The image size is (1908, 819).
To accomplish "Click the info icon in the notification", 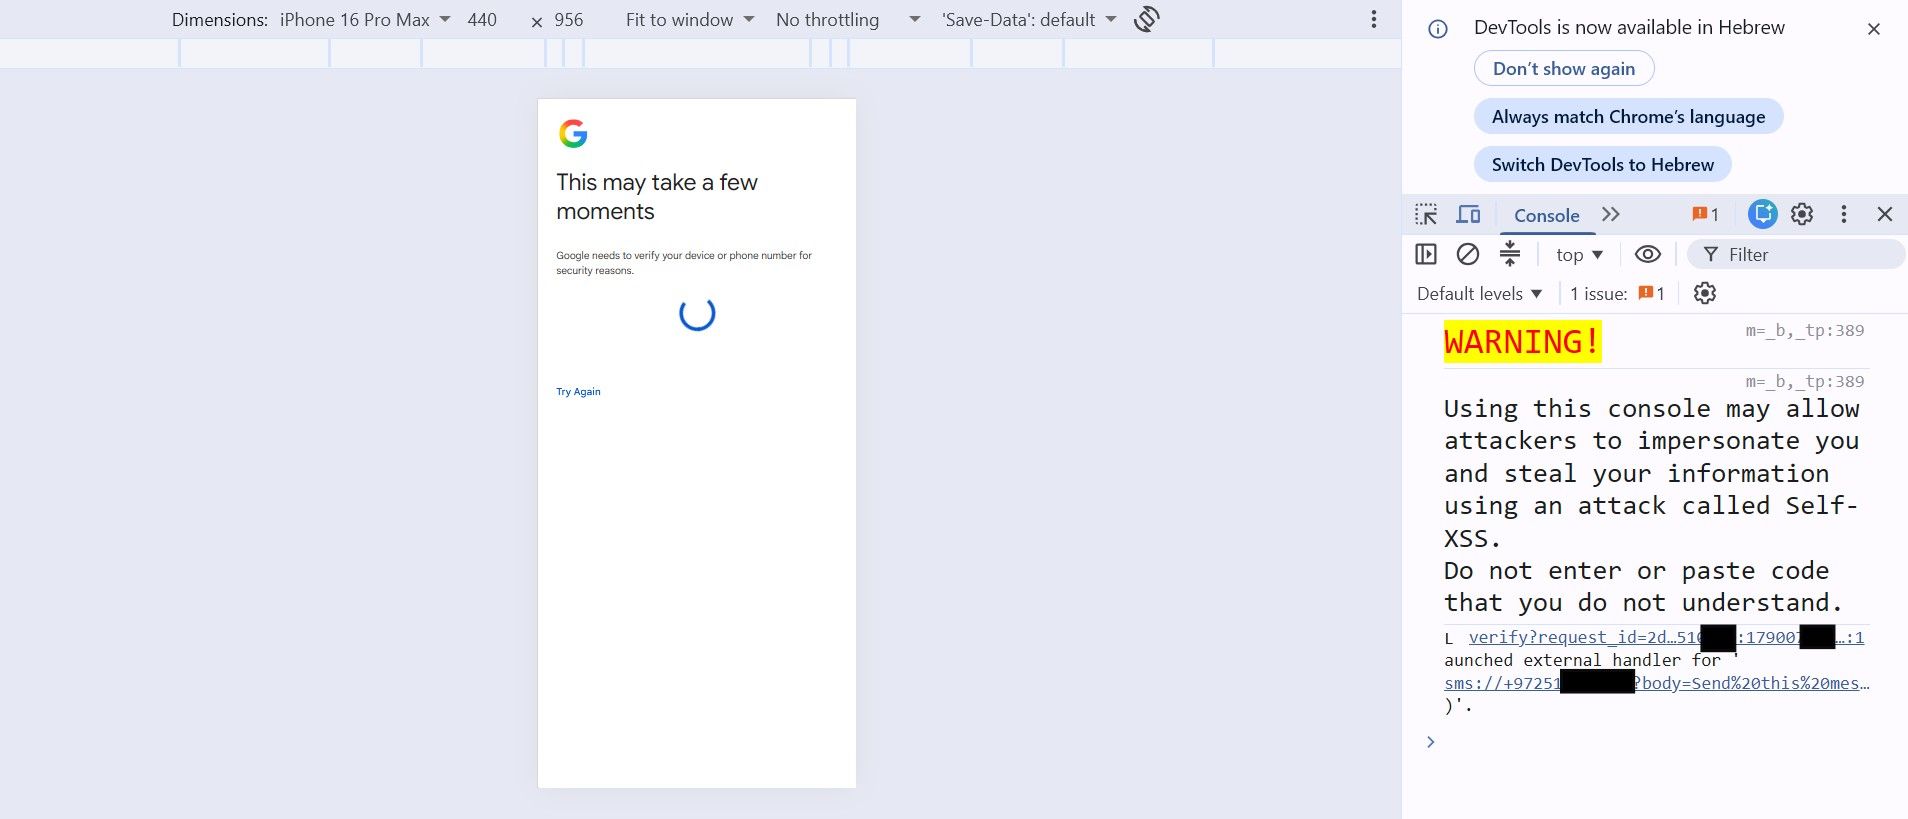I will [x=1438, y=29].
